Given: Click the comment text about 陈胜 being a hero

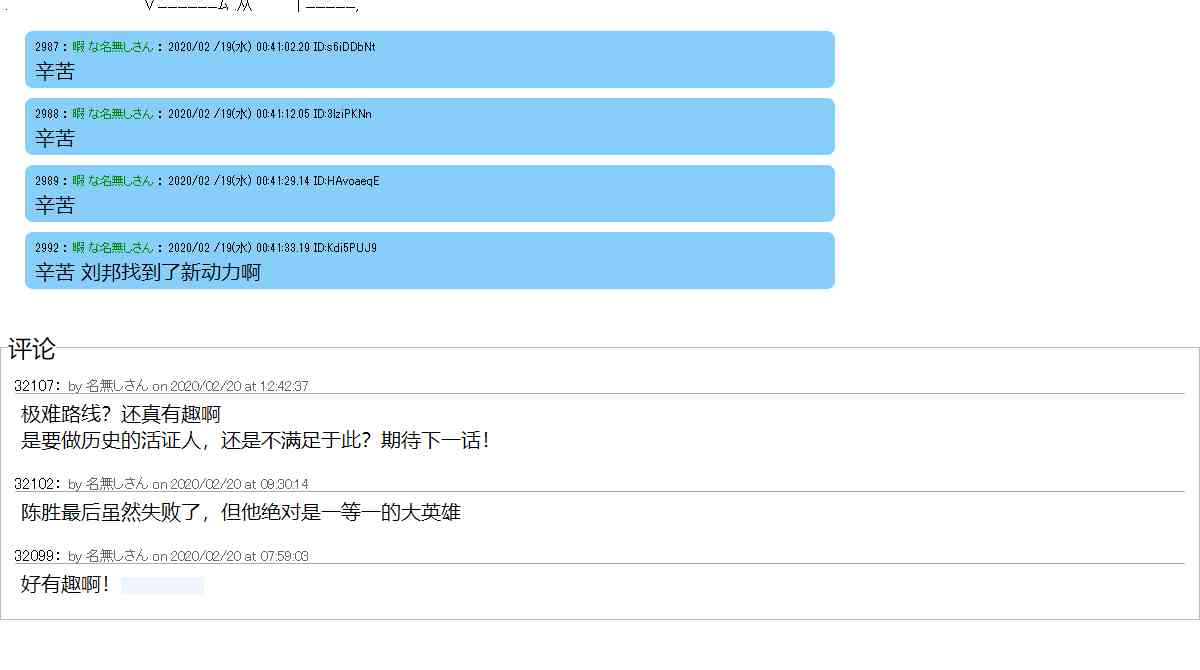Looking at the screenshot, I should click(x=240, y=513).
